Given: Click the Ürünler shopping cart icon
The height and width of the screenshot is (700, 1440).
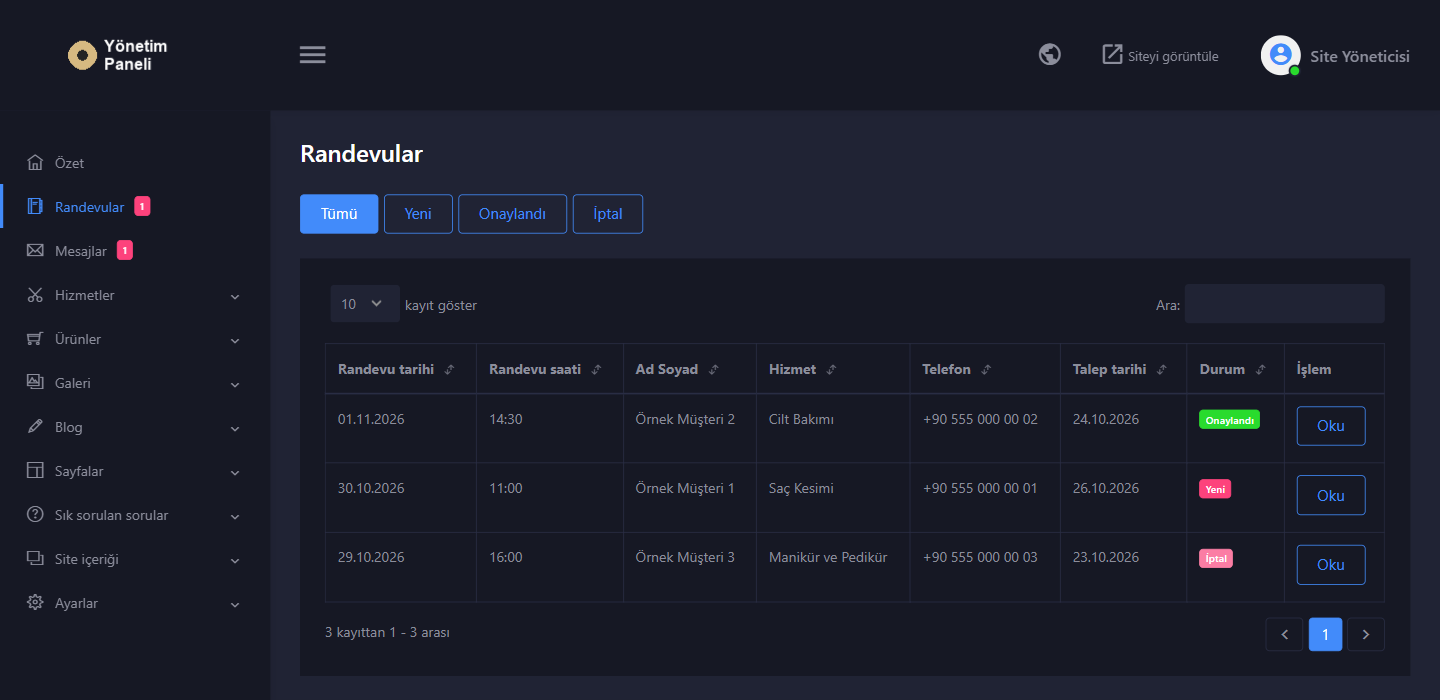Looking at the screenshot, I should click(36, 339).
